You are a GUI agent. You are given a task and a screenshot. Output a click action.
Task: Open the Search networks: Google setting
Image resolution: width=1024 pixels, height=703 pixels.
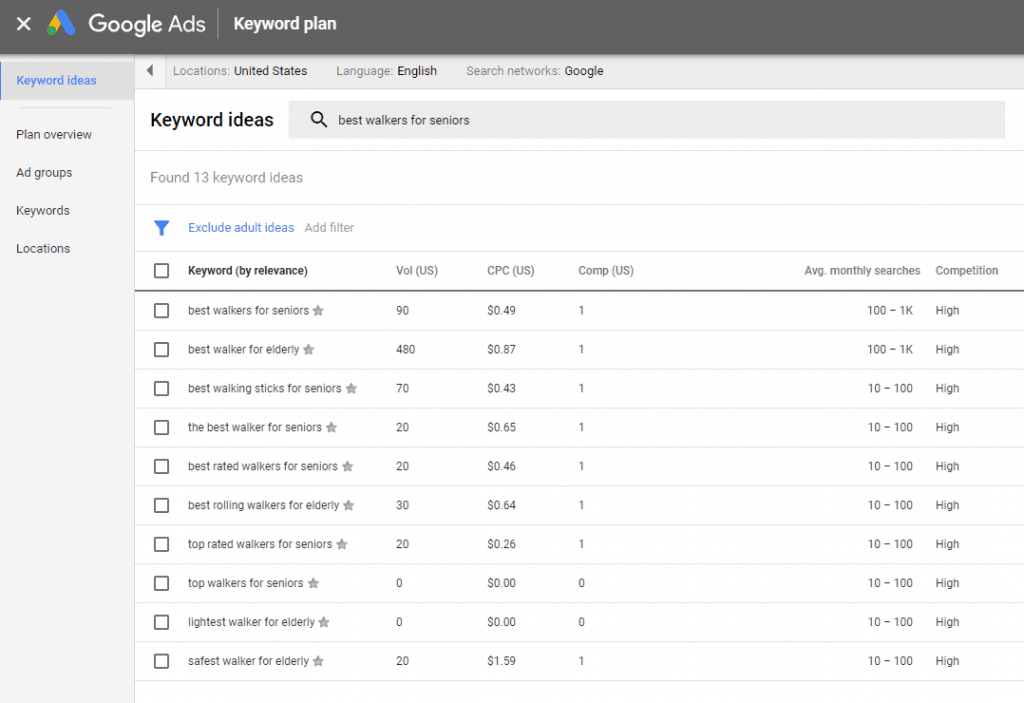[534, 71]
